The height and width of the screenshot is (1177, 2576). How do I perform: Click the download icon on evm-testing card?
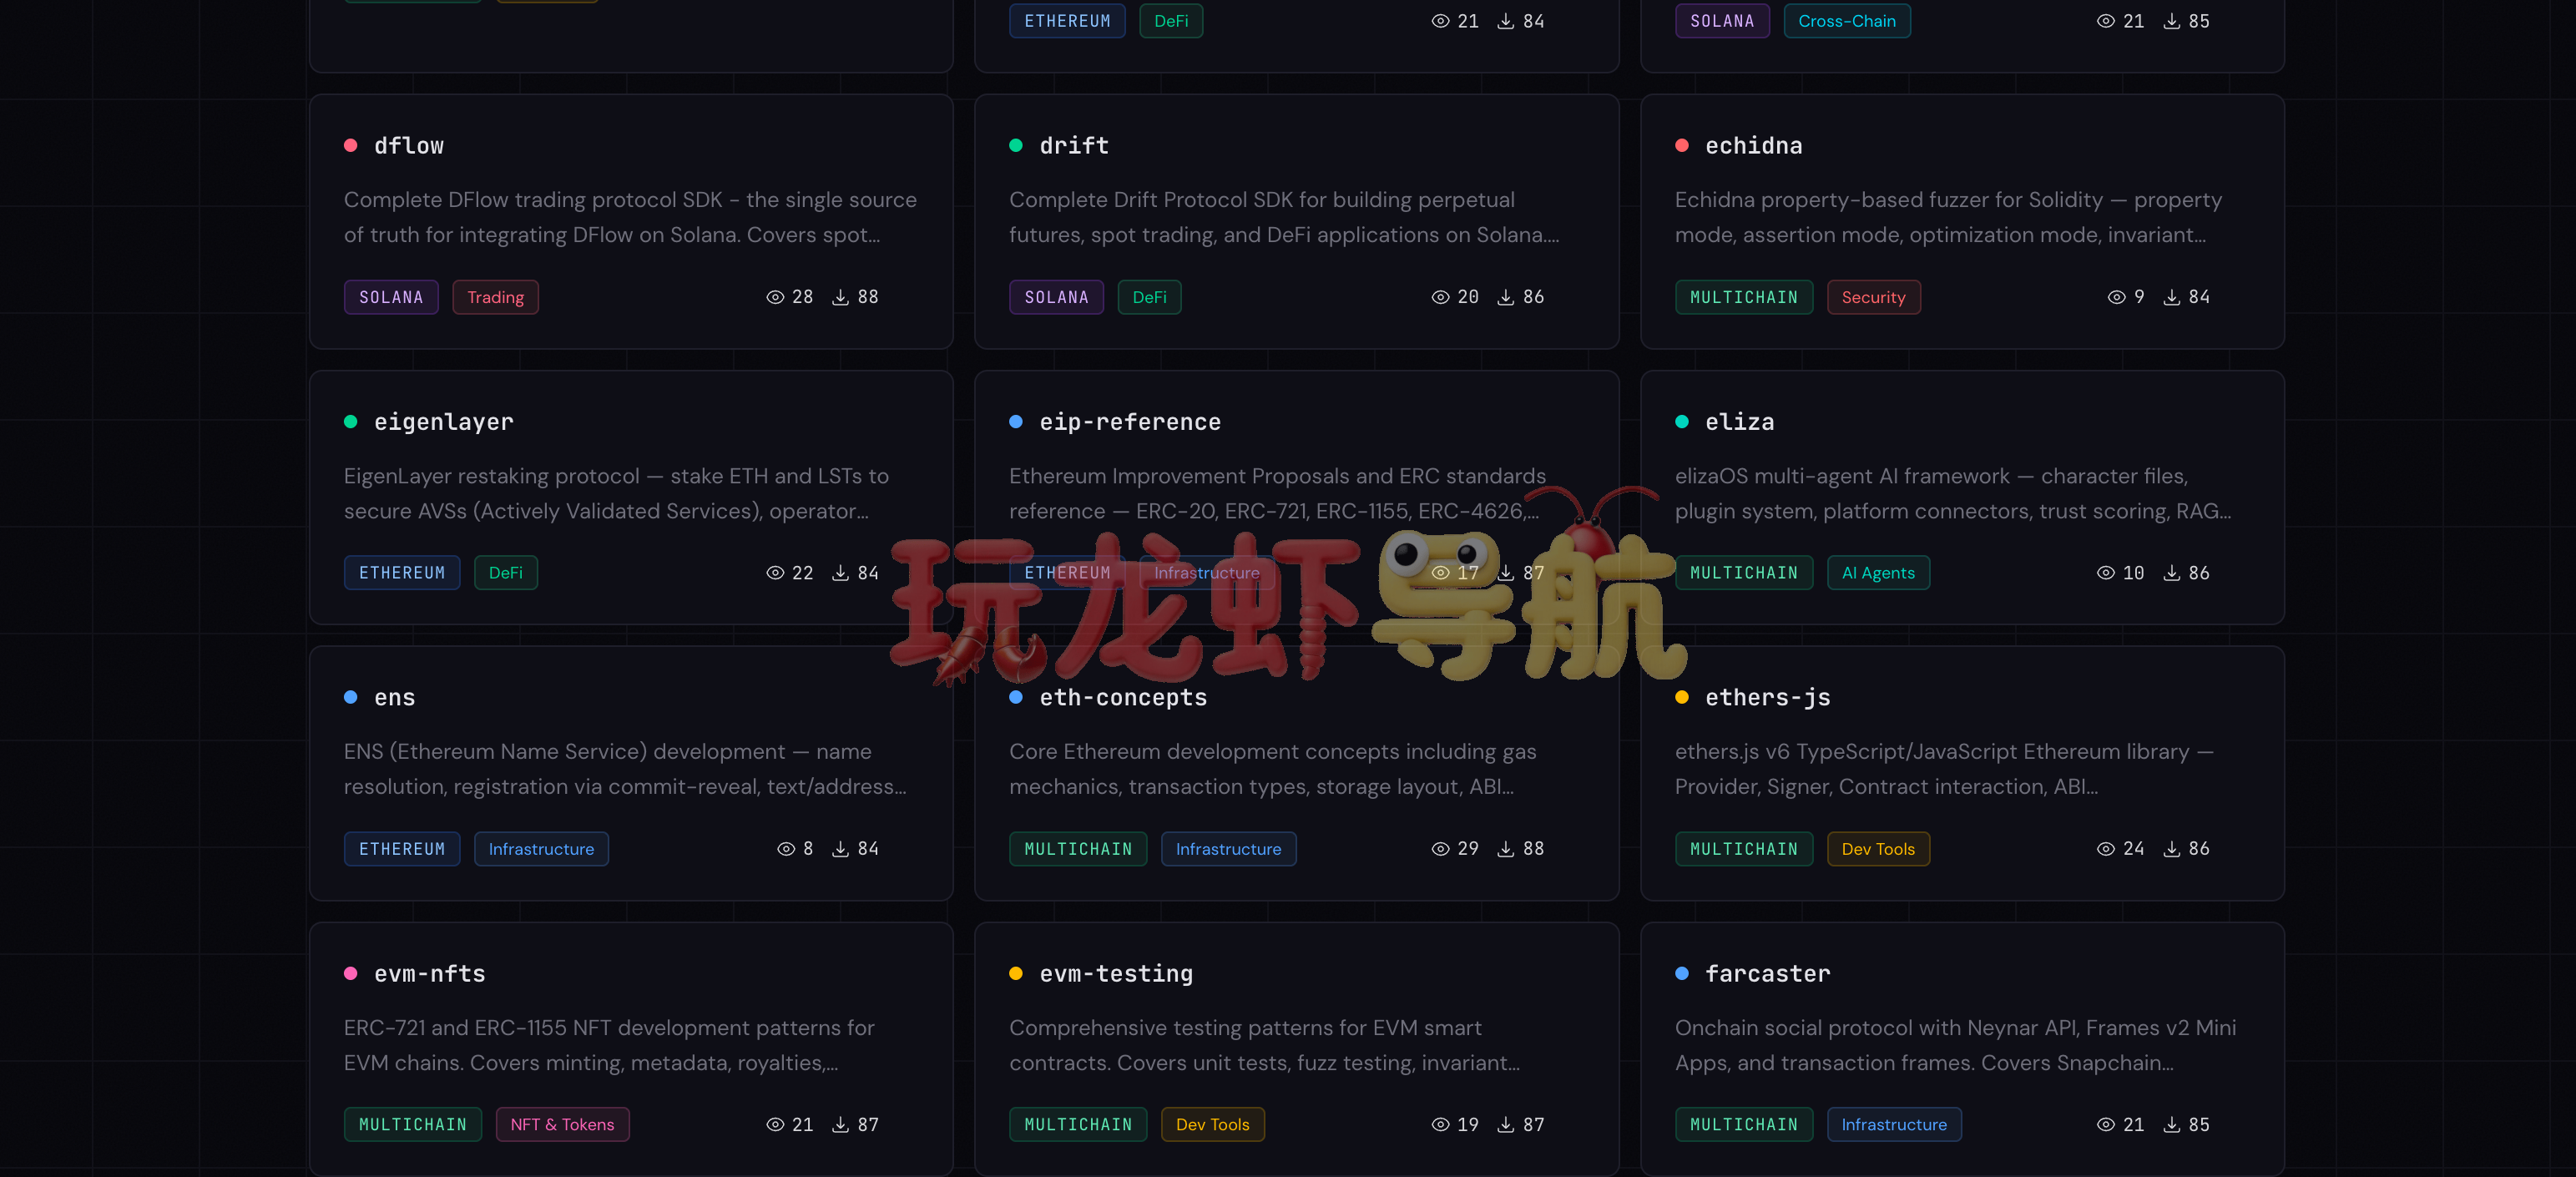1506,1125
